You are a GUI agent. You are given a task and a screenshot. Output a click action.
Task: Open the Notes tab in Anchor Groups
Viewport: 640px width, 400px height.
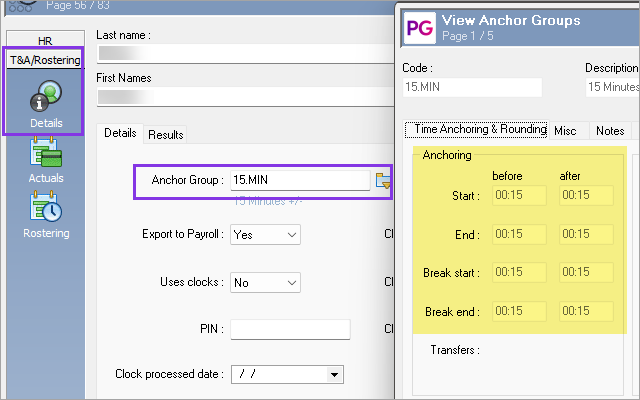click(610, 131)
